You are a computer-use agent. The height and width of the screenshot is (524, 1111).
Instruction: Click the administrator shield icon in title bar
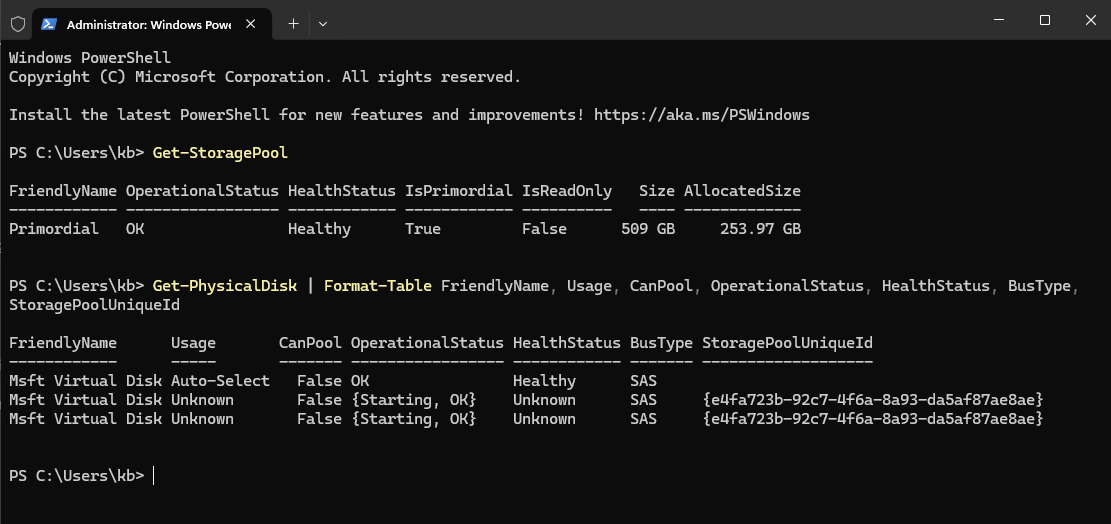click(x=18, y=23)
